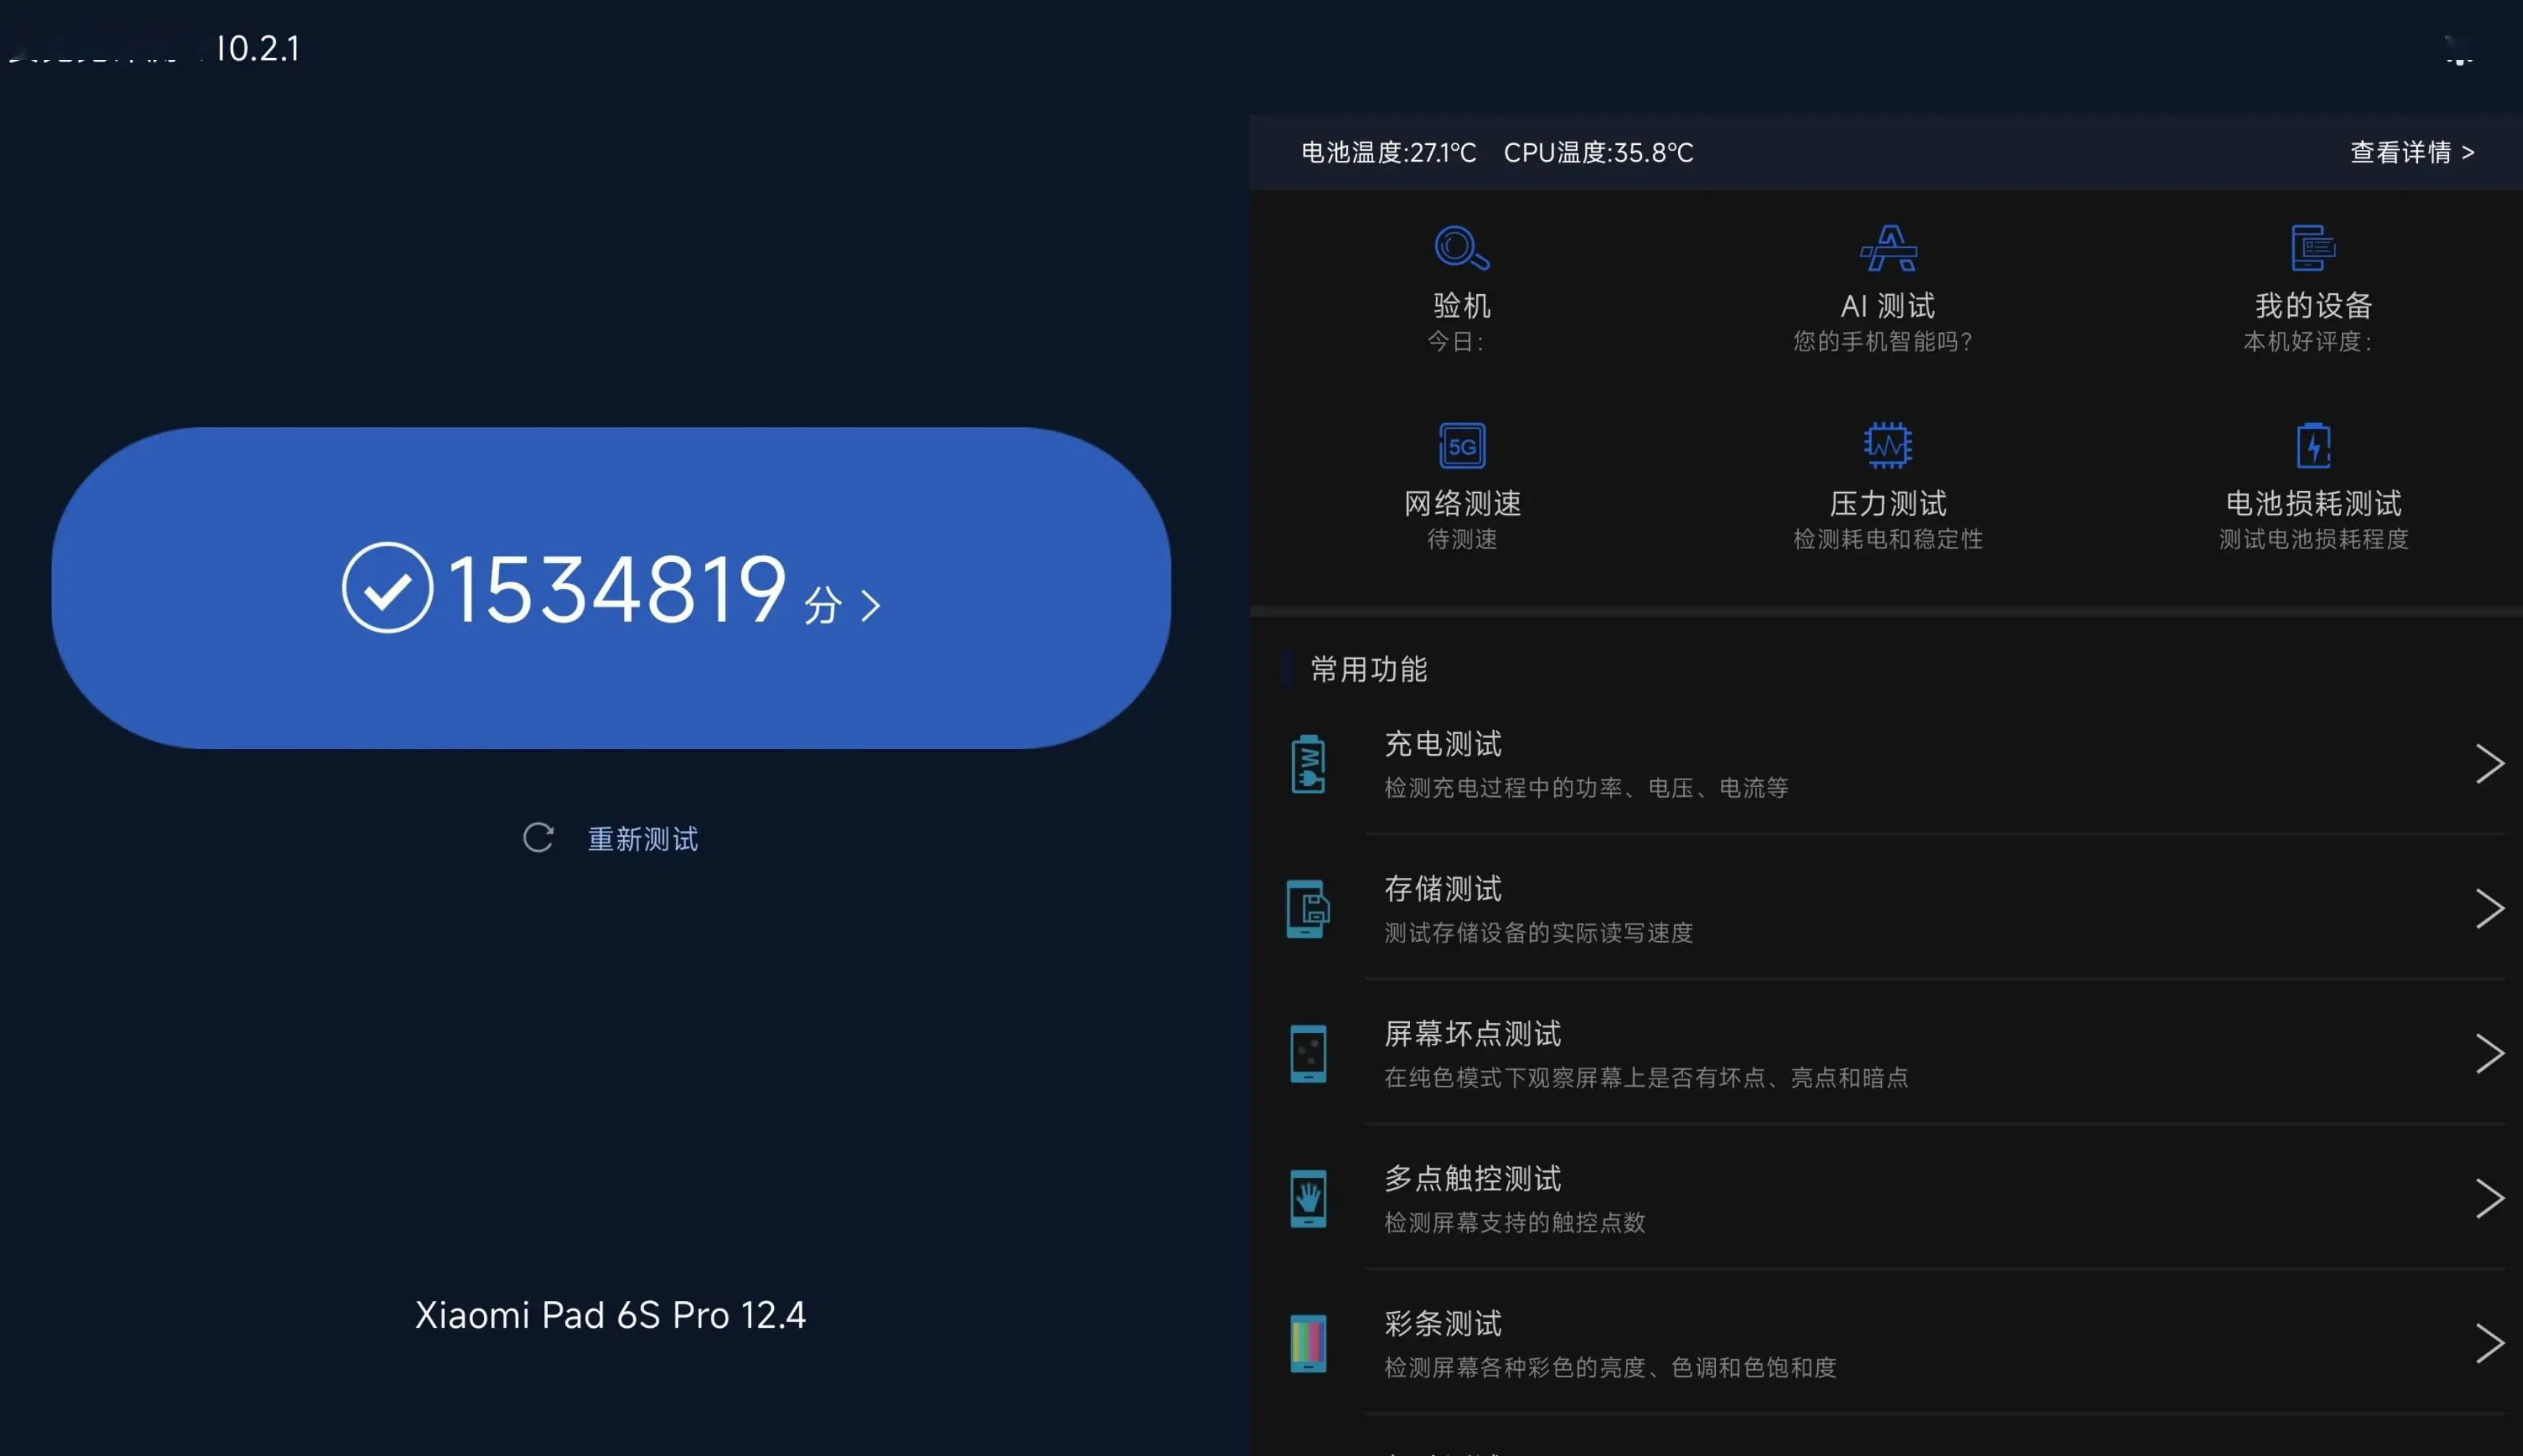Open 我的设备 device info icon
The image size is (2523, 1456).
click(x=2313, y=248)
